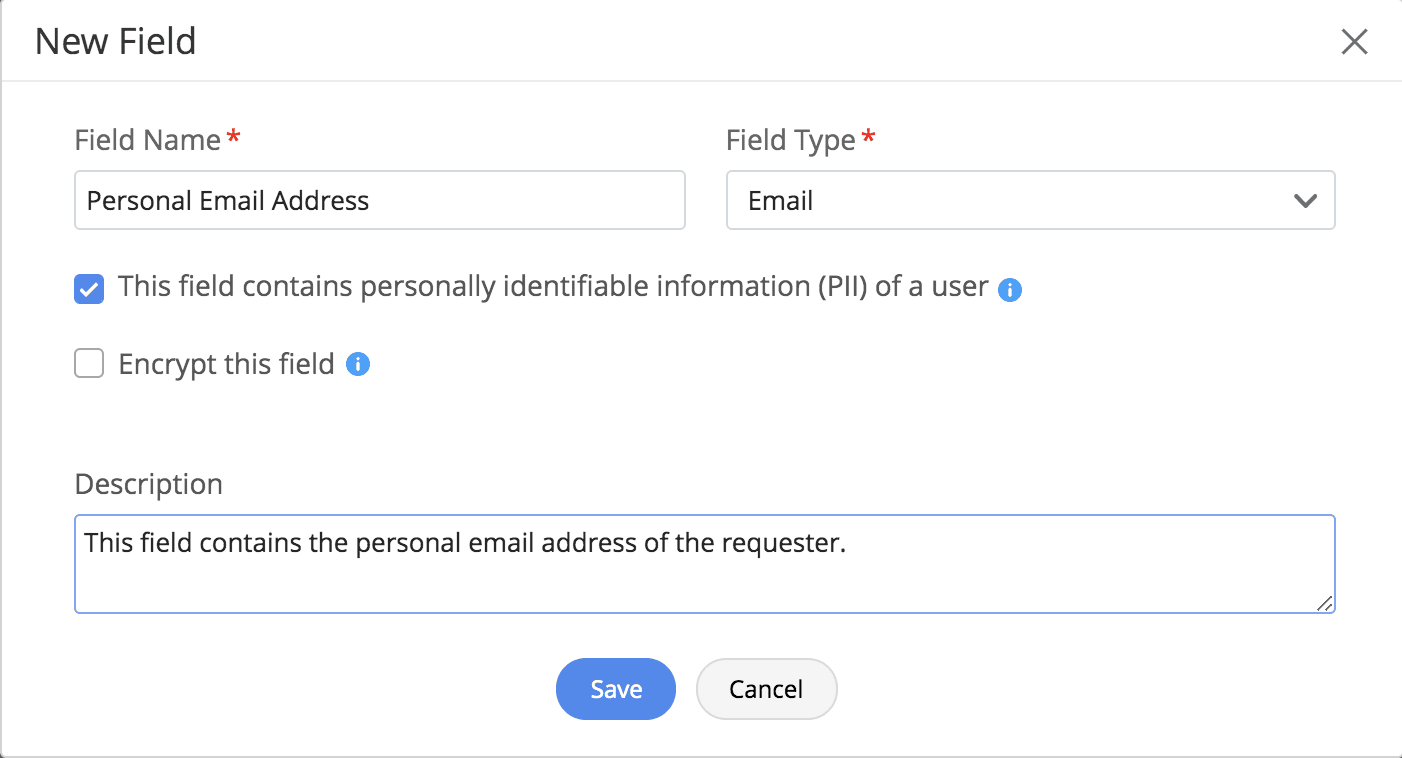Viewport: 1402px width, 758px height.
Task: Click the info icon beside PII checkbox
Action: click(x=1010, y=290)
